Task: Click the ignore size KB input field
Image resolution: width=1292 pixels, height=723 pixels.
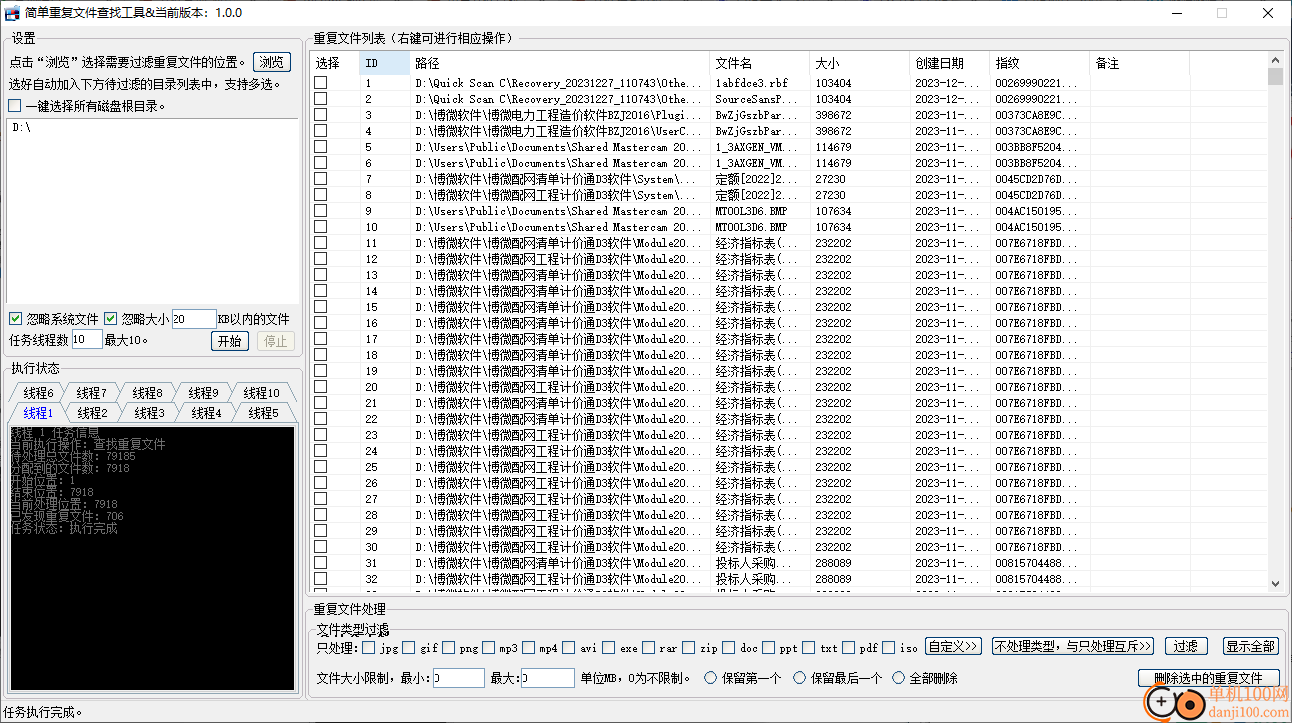Action: [x=194, y=319]
